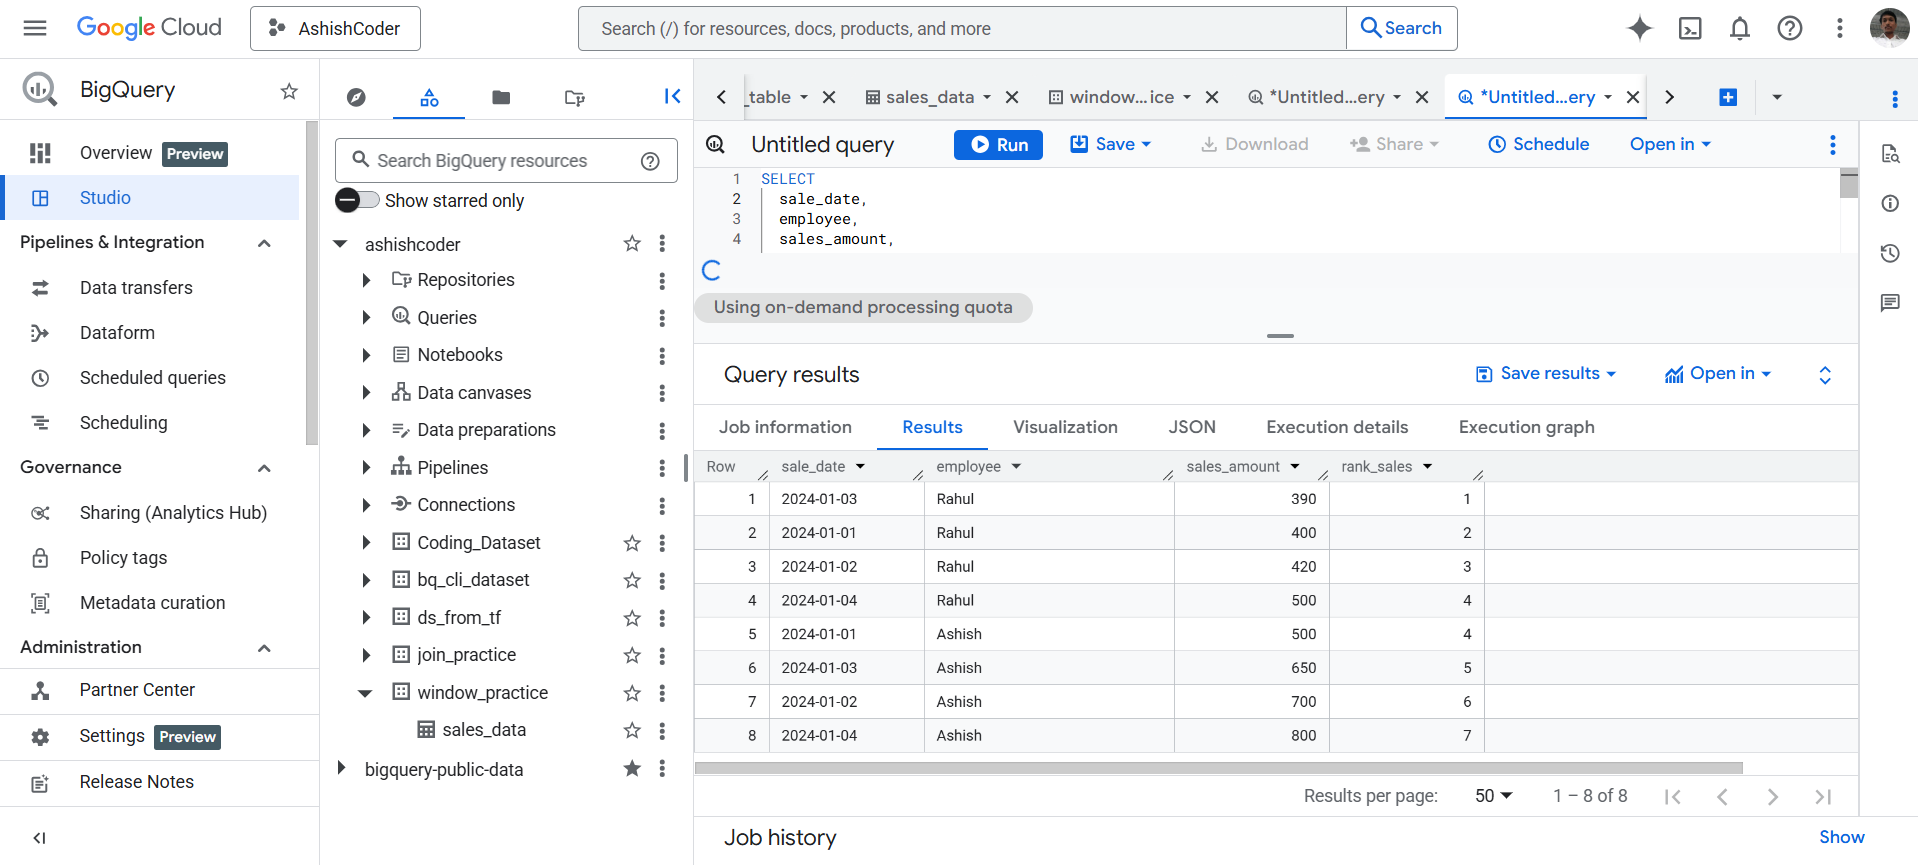
Task: Collapse the Governance section
Action: click(264, 468)
